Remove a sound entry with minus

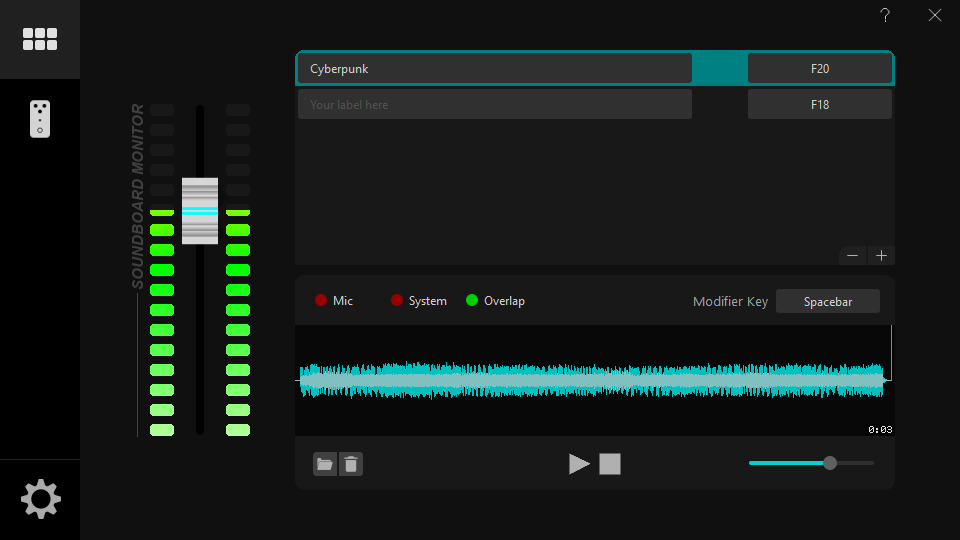click(x=853, y=255)
